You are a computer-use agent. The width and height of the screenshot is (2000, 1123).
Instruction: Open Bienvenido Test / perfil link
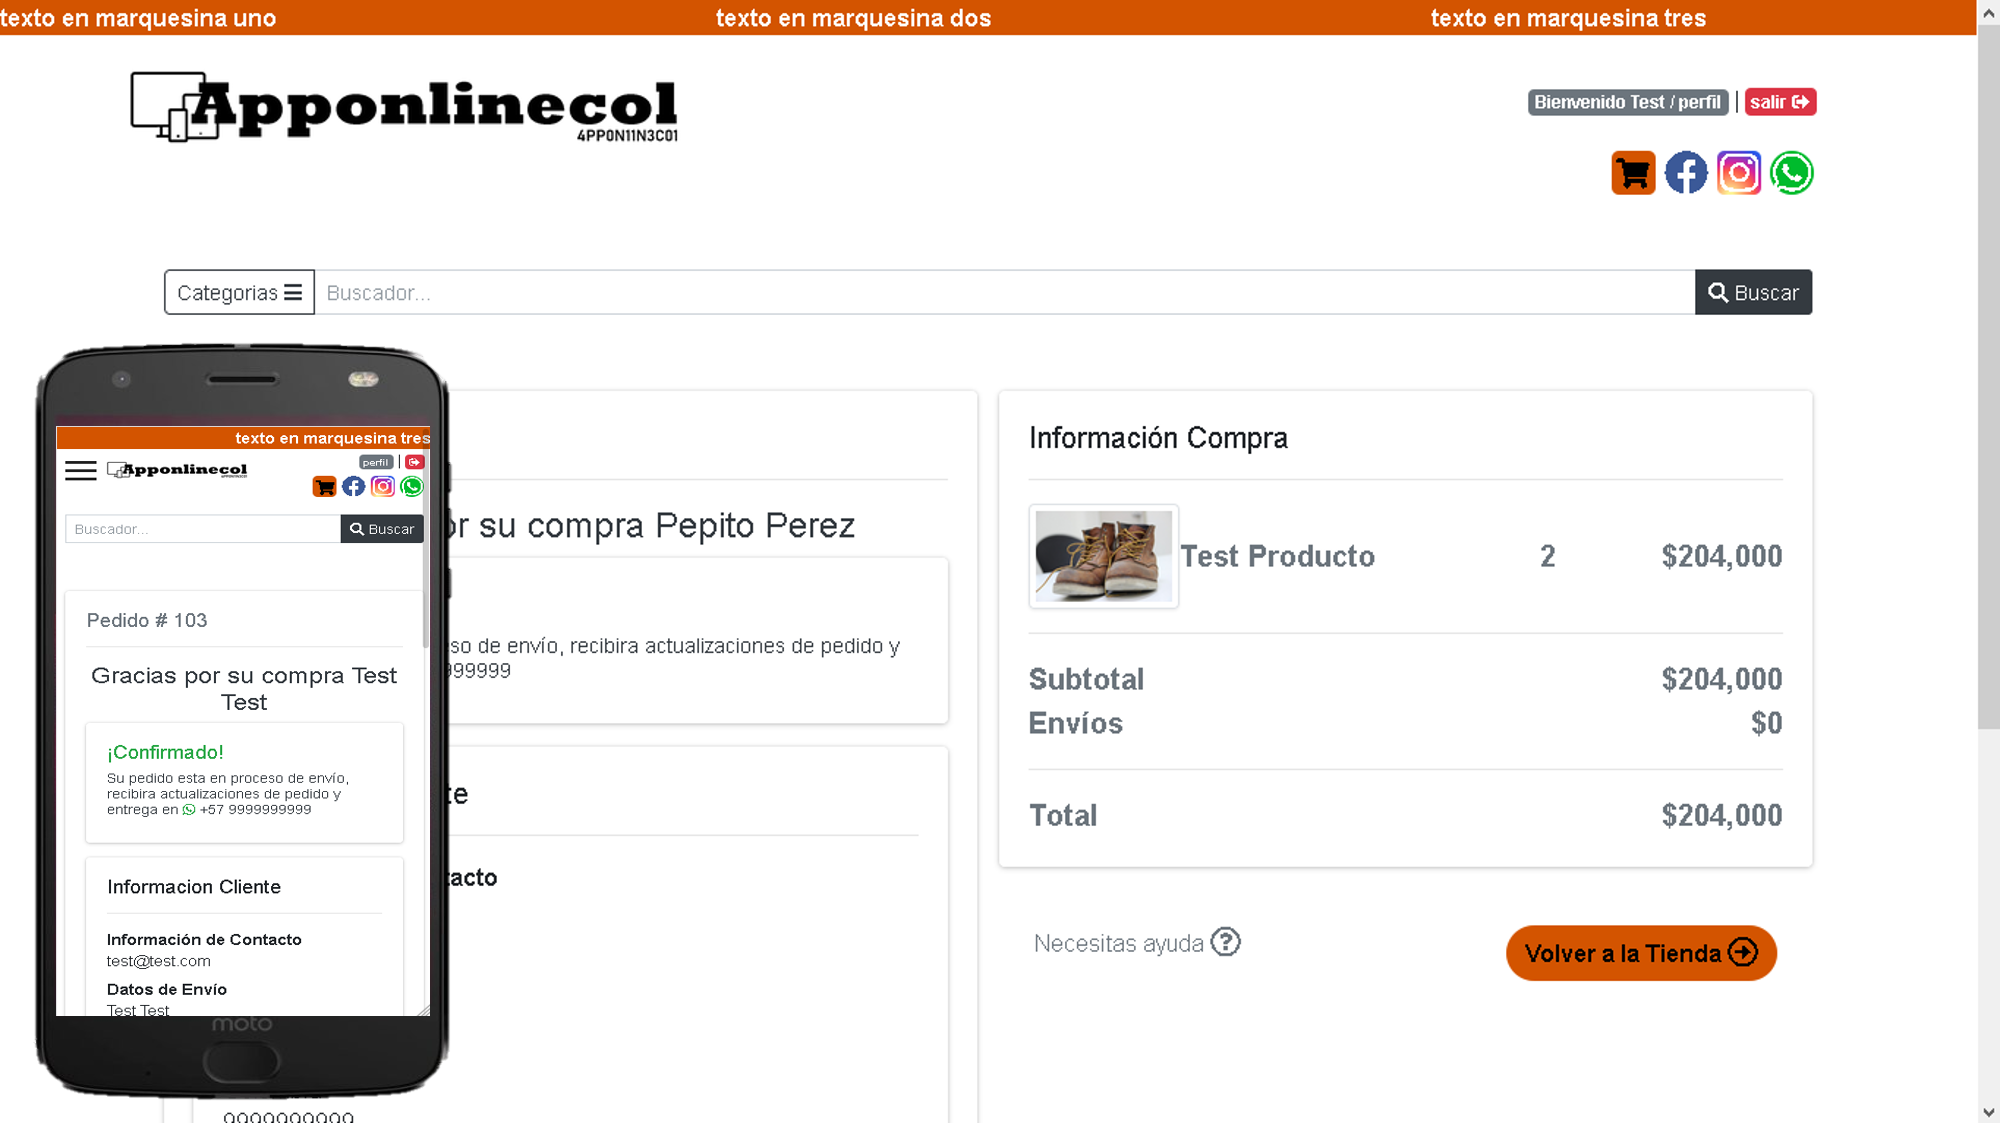click(x=1628, y=102)
